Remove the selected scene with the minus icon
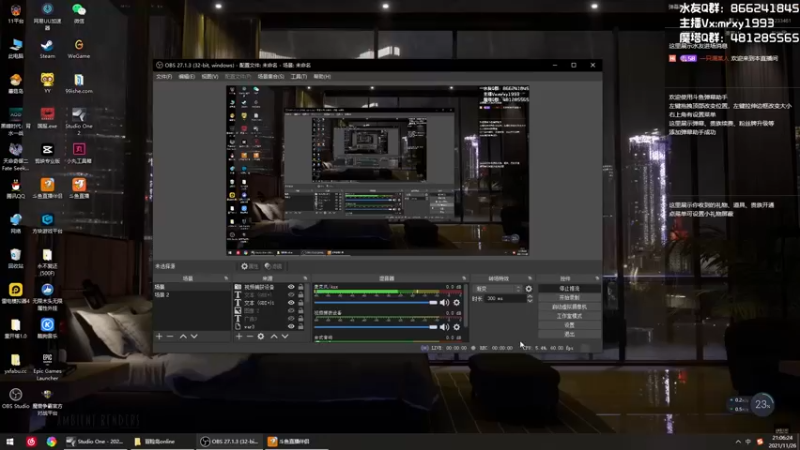800x450 pixels. 170,337
